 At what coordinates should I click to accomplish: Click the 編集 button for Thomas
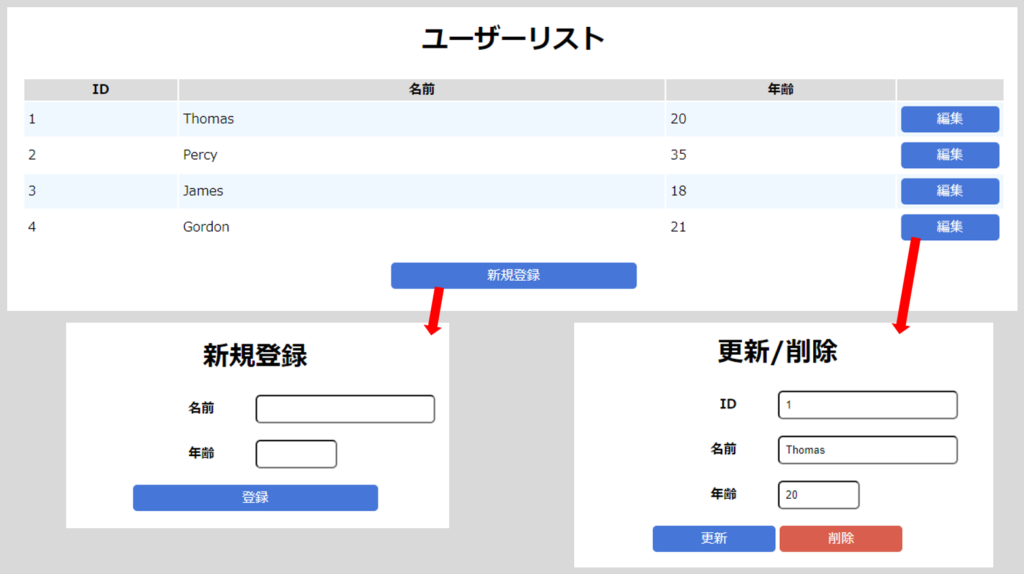pos(950,119)
